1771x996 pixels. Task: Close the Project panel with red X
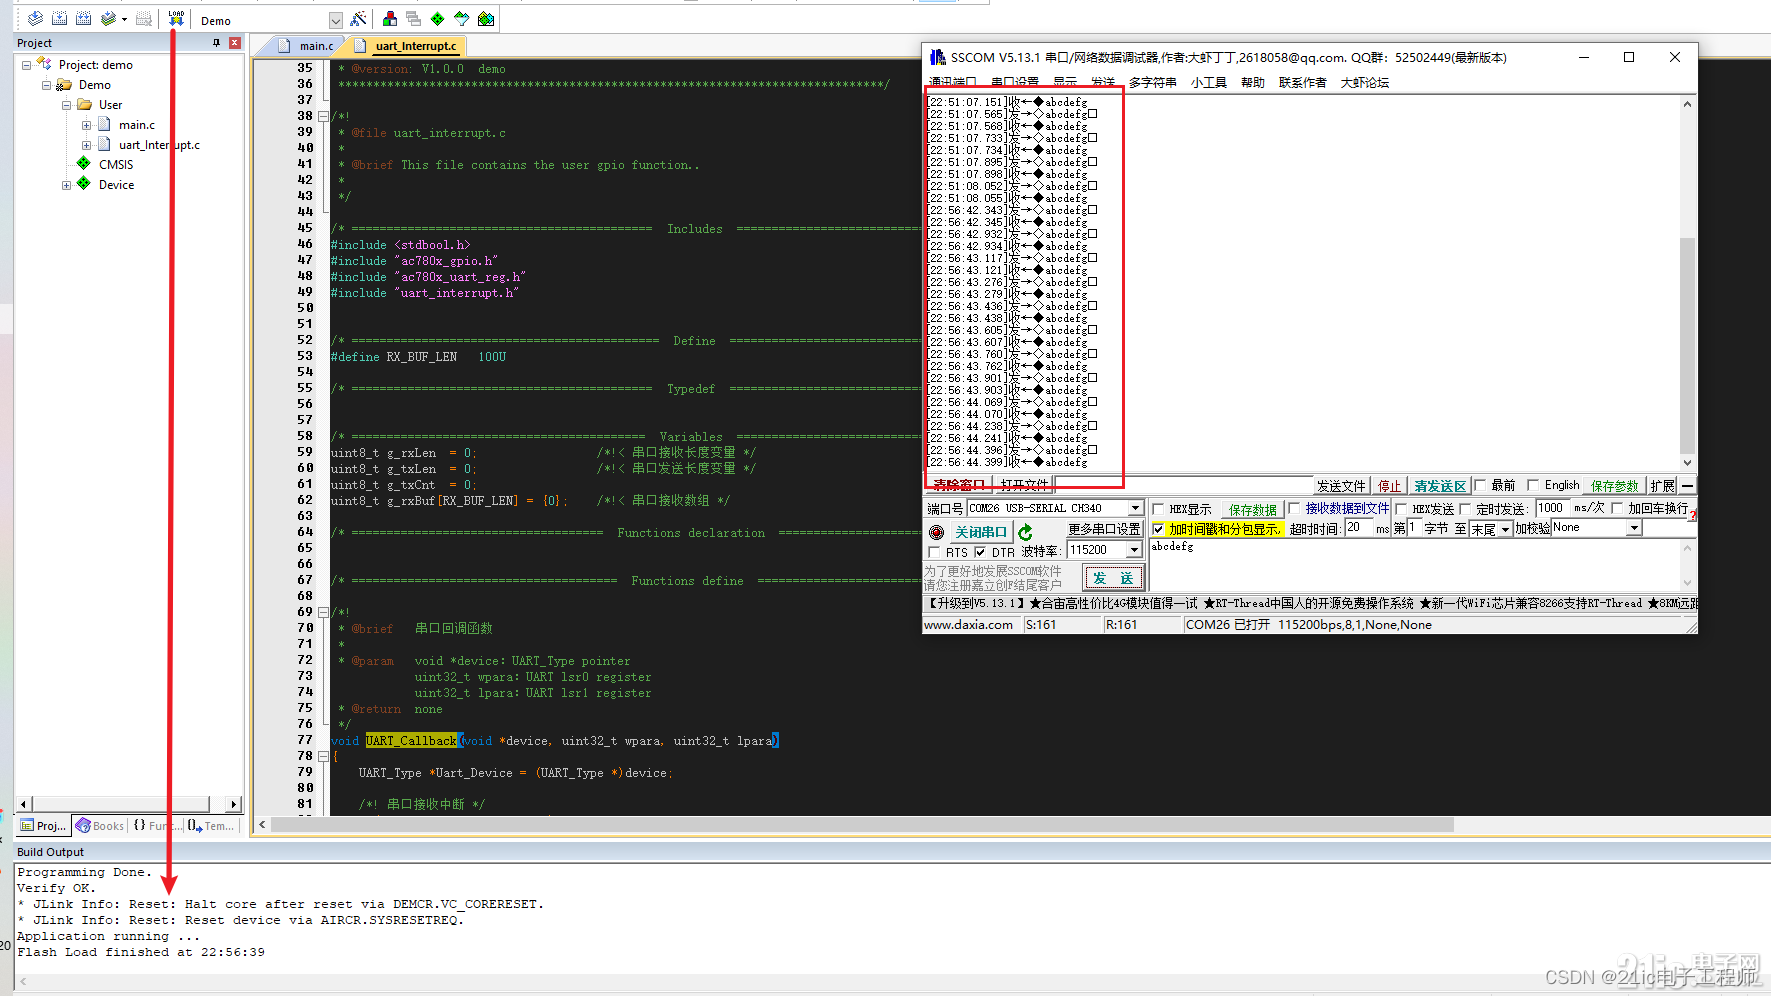coord(235,43)
